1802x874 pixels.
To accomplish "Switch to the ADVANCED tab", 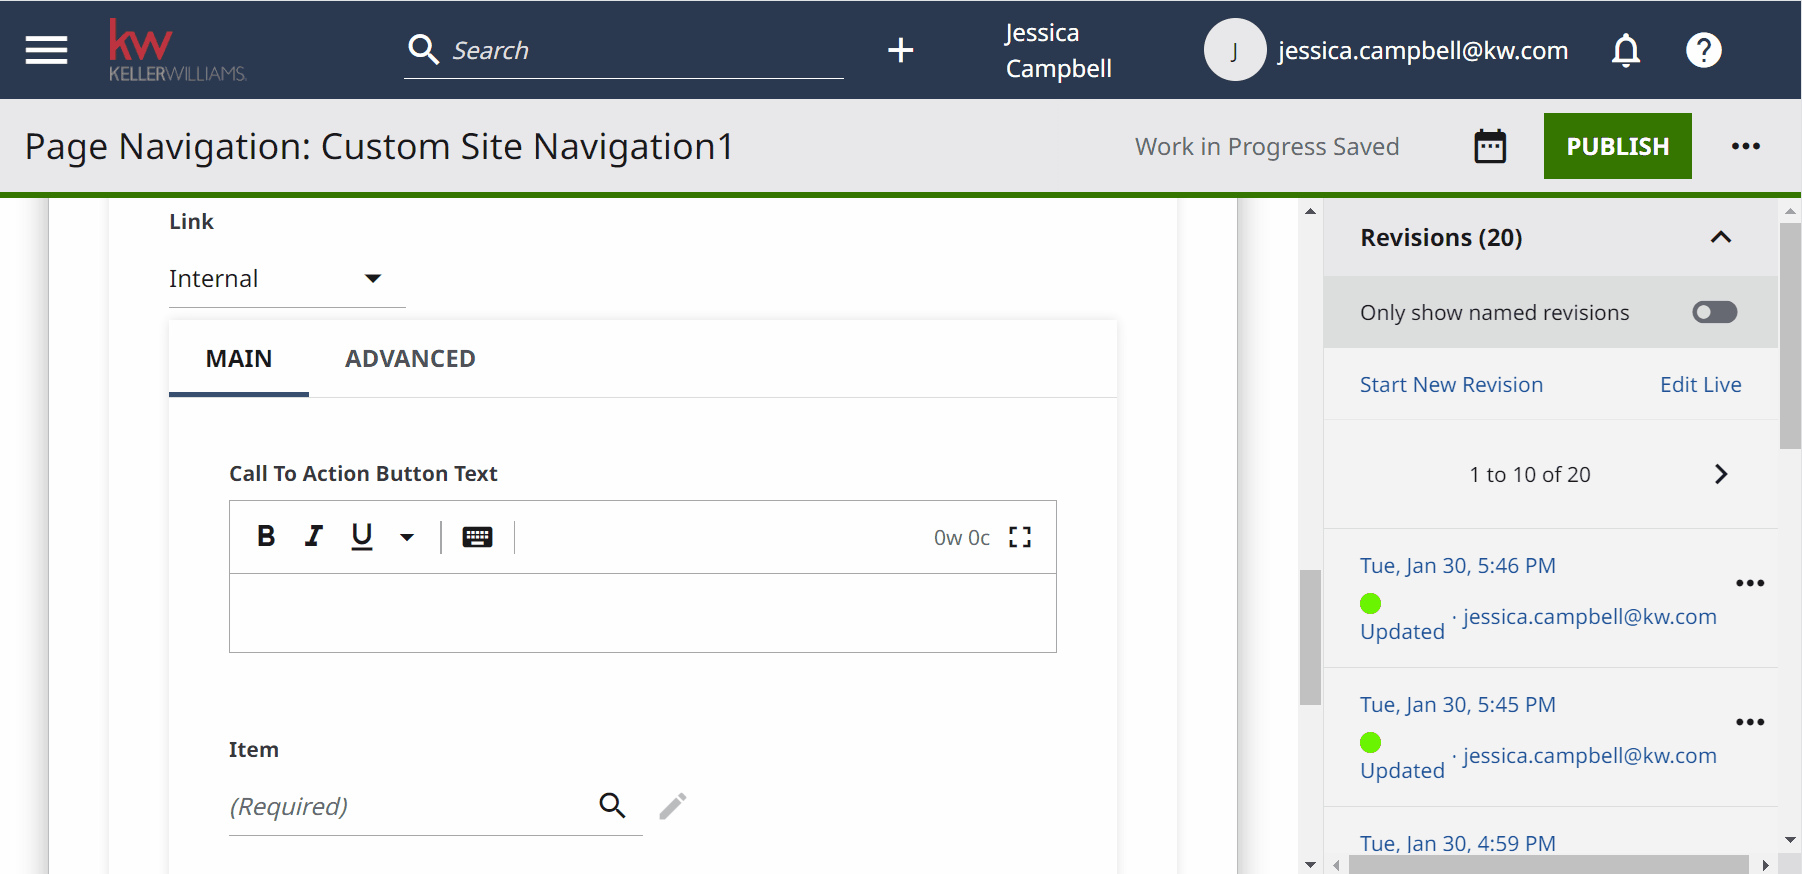I will pyautogui.click(x=410, y=359).
